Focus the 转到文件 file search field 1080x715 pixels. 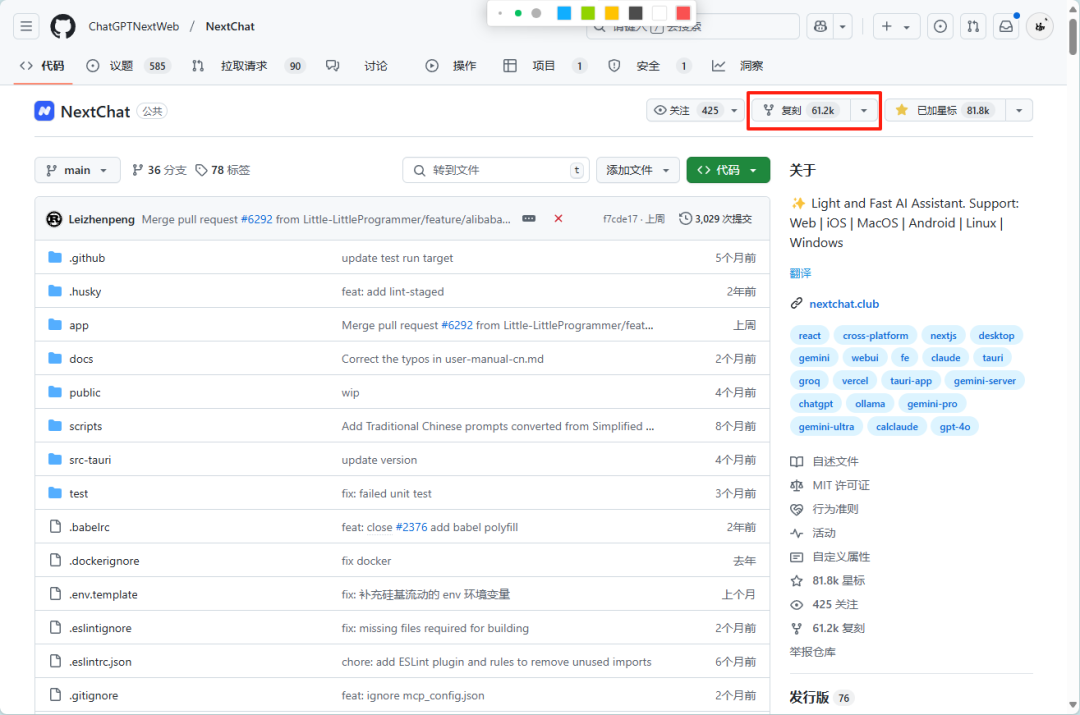pyautogui.click(x=496, y=170)
